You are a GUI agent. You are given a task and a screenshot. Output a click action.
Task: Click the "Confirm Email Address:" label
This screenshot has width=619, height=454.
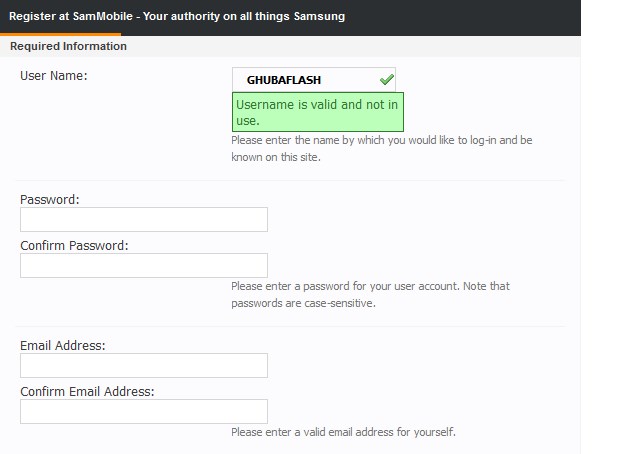tap(87, 391)
